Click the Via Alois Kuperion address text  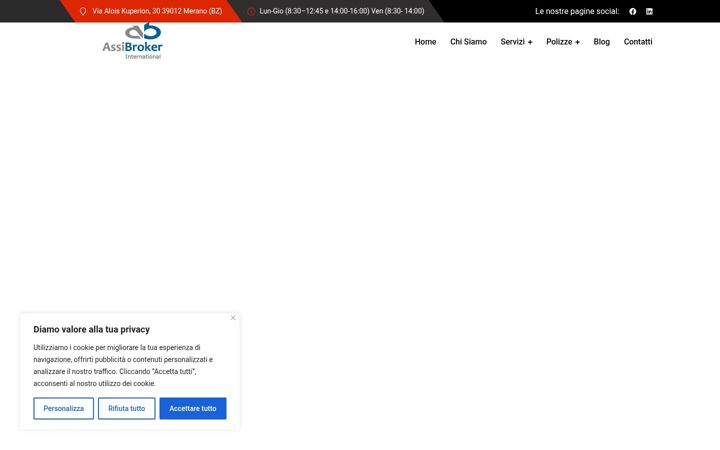coord(157,11)
